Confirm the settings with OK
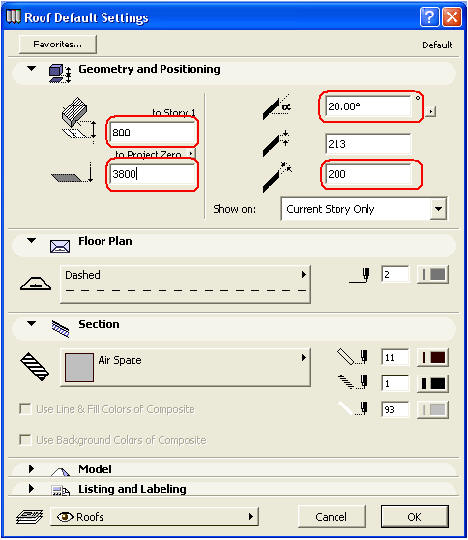The image size is (468, 540). 415,517
